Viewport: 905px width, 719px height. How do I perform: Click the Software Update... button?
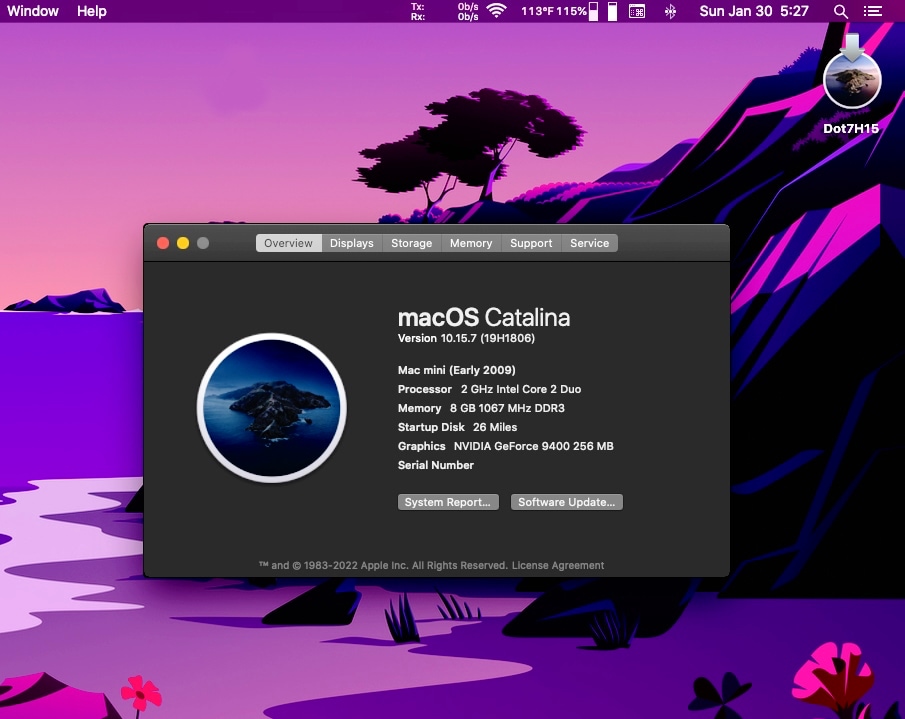pos(566,502)
